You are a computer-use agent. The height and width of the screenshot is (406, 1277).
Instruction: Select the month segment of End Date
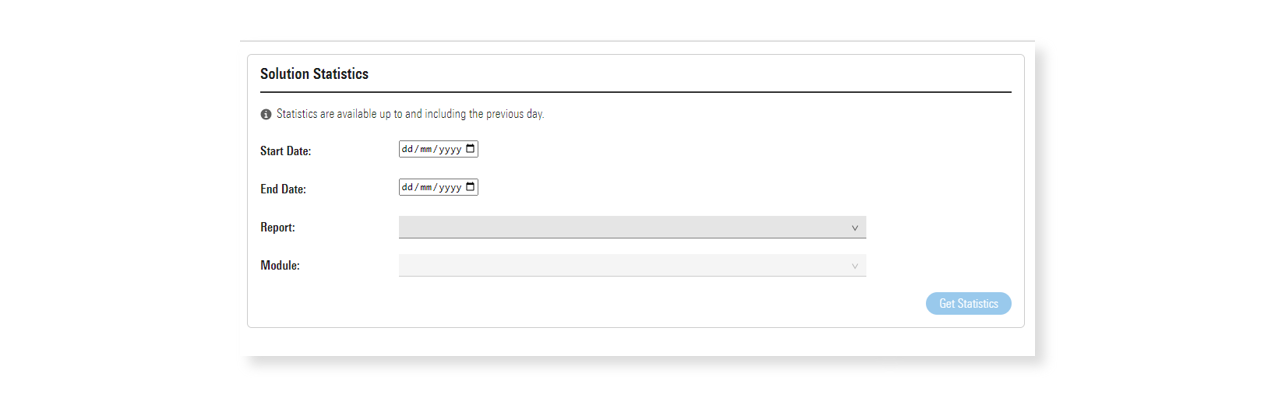click(425, 187)
